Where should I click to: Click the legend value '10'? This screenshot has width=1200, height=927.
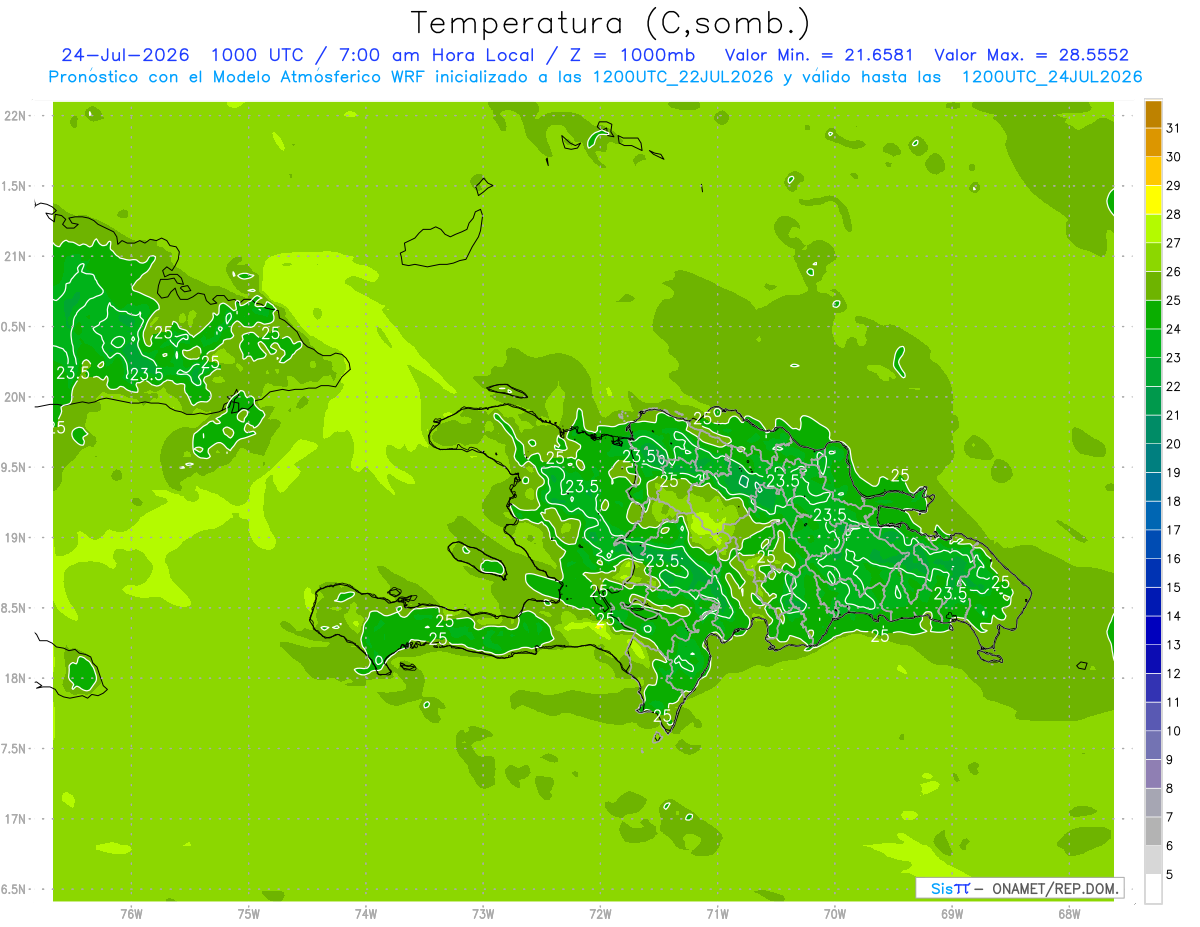tap(1173, 730)
